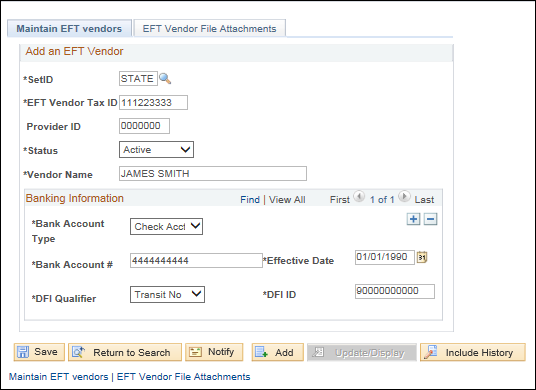This screenshot has height=390, width=536.
Task: Click the Find link in Banking Information
Action: [250, 200]
